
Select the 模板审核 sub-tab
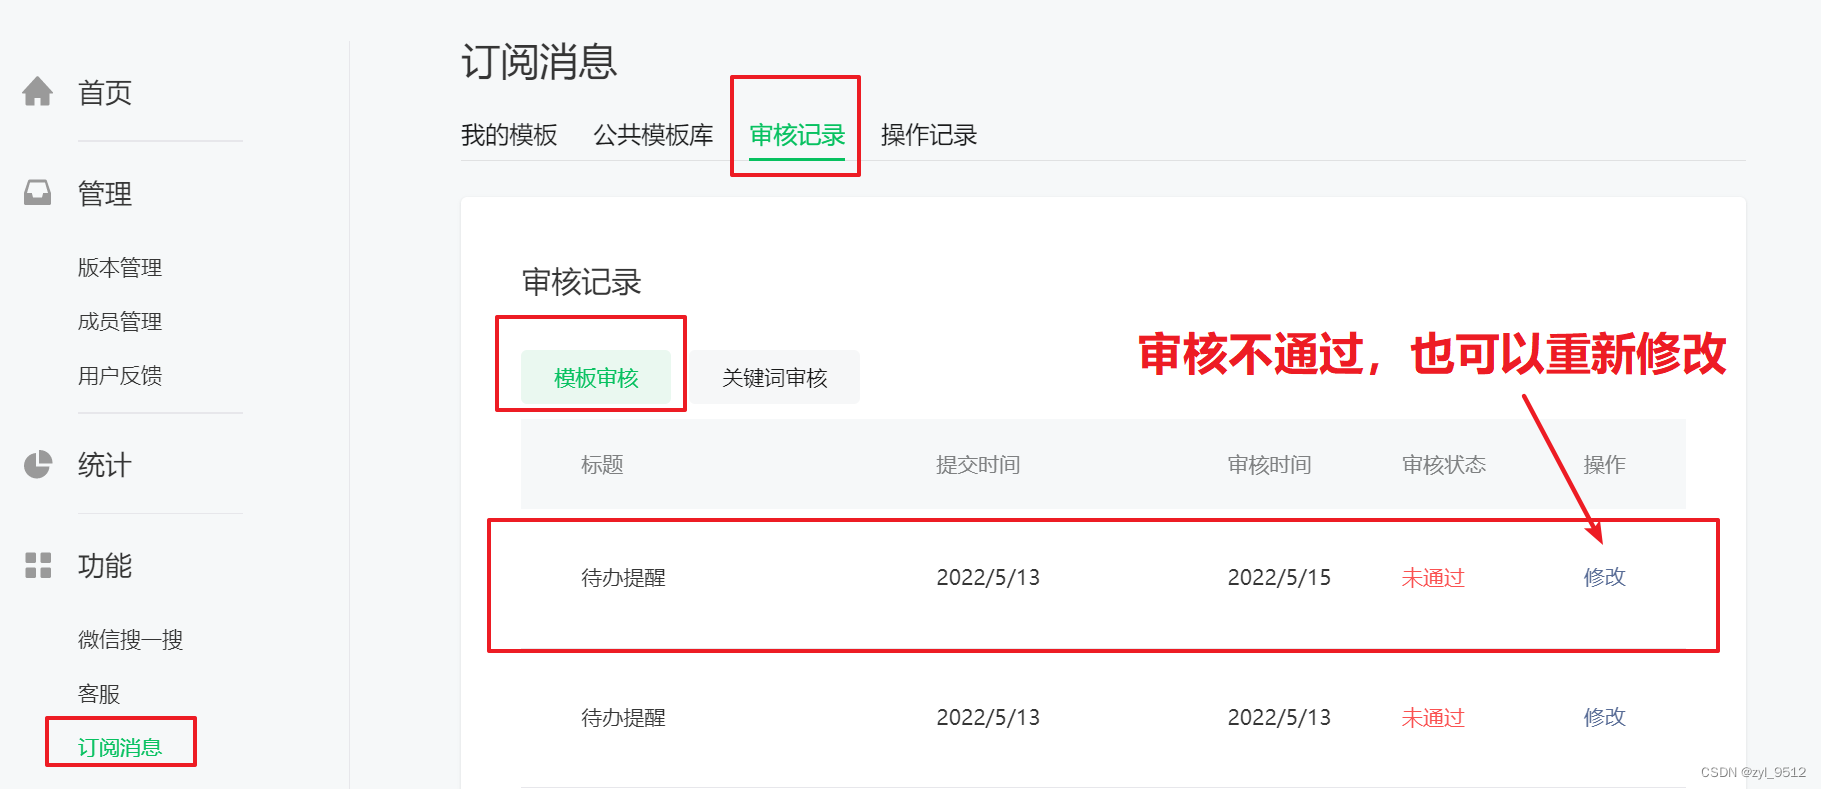pos(596,377)
